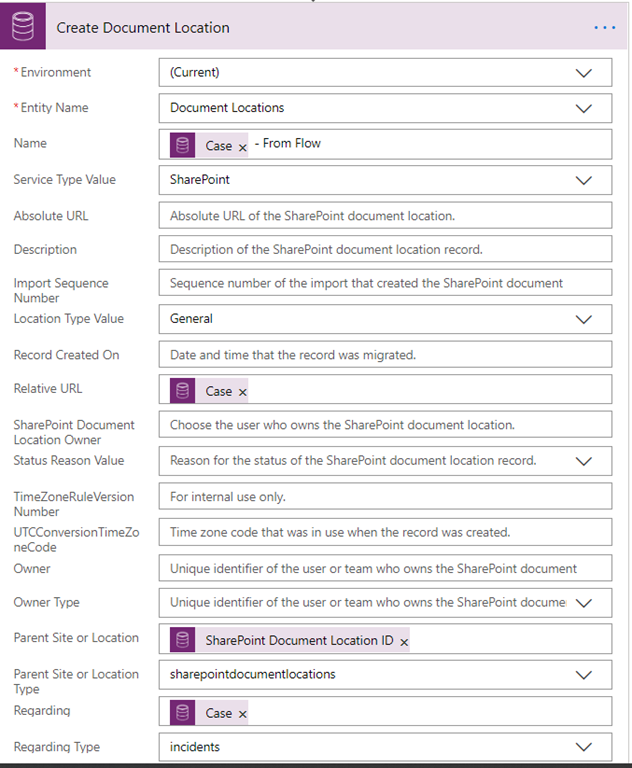The width and height of the screenshot is (632, 768).
Task: Expand the Status Reason Value dropdown
Action: (x=583, y=461)
